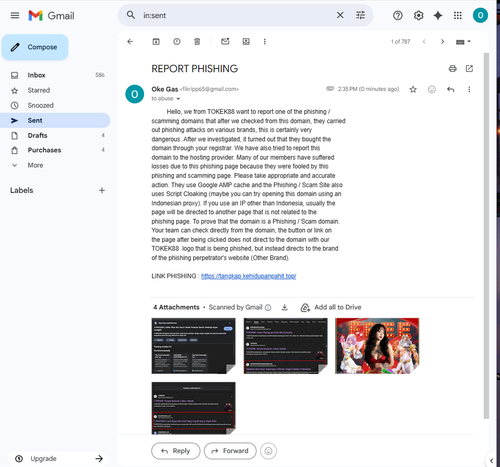
Task: Open the account avatar menu
Action: (x=480, y=15)
